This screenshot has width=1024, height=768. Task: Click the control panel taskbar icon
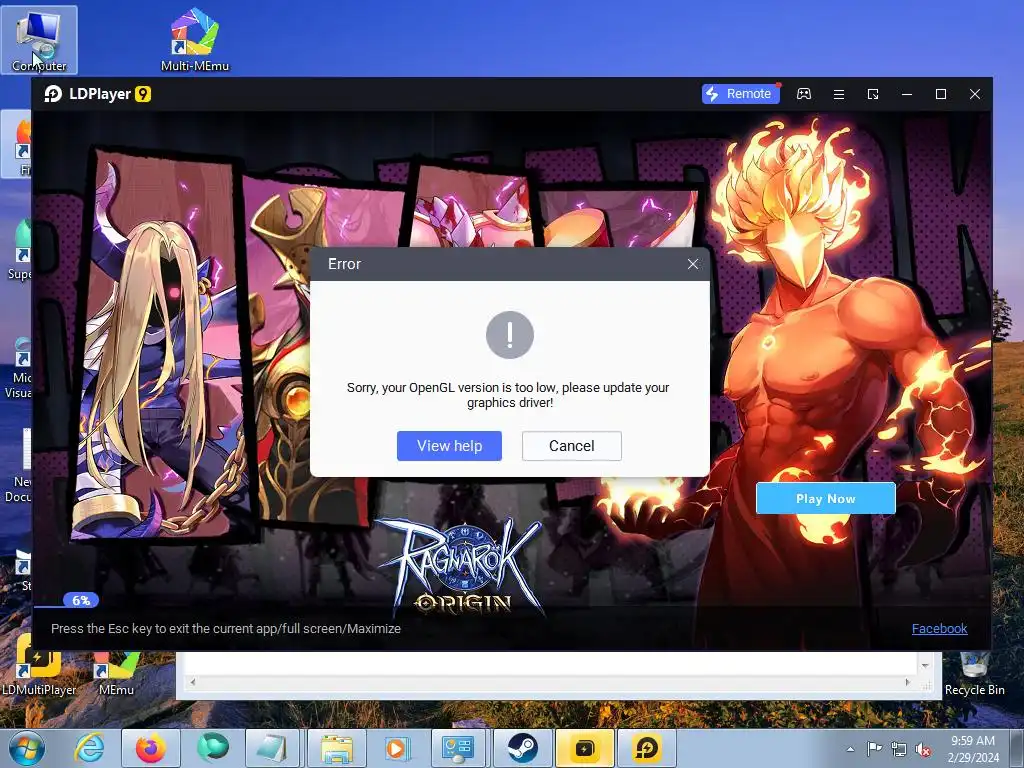tap(460, 748)
